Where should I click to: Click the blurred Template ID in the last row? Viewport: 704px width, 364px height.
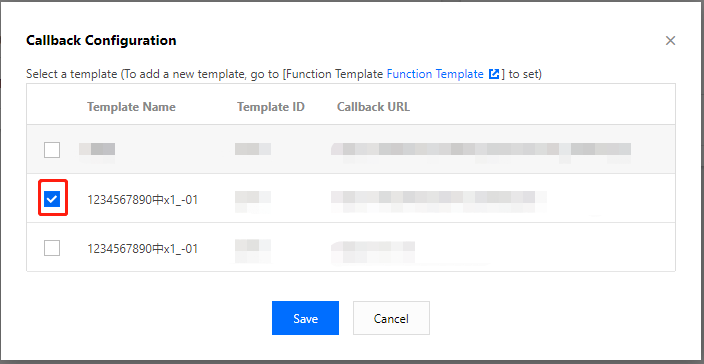(253, 250)
